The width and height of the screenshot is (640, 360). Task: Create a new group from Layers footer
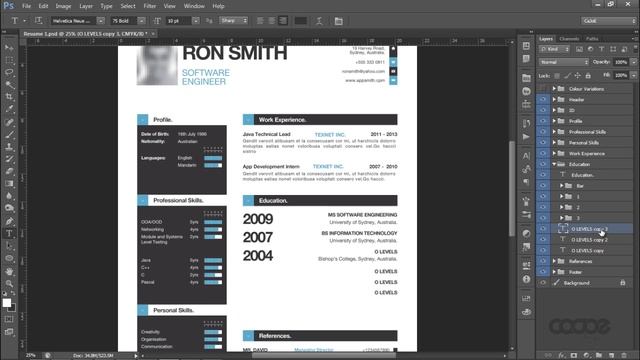599,356
